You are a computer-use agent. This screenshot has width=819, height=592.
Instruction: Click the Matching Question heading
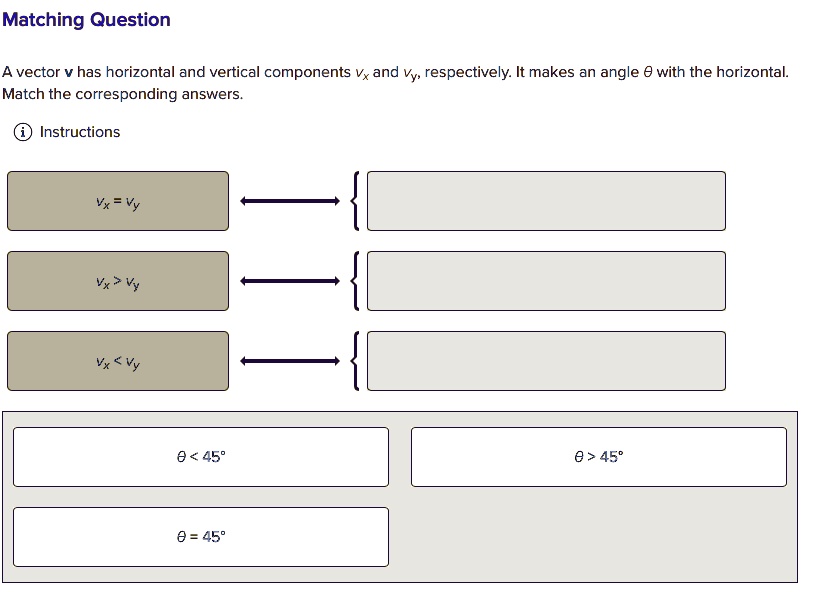[x=87, y=20]
